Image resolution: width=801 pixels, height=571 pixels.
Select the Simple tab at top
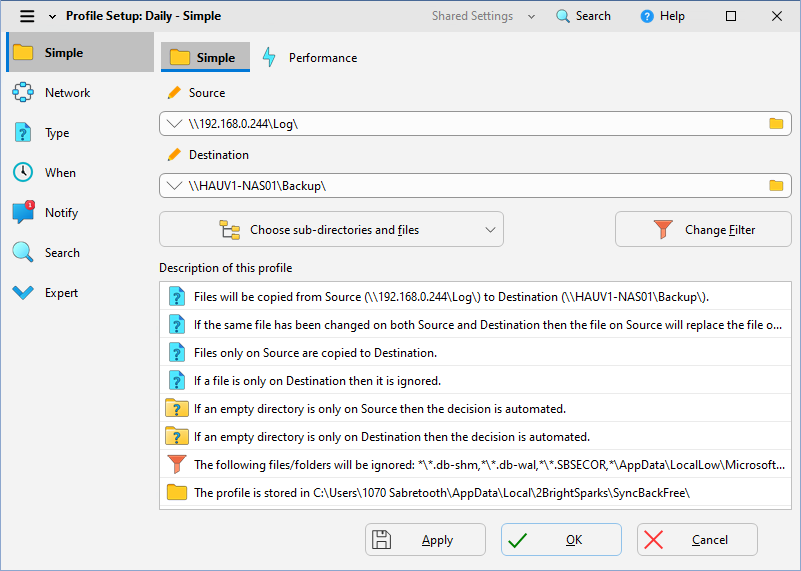point(205,58)
